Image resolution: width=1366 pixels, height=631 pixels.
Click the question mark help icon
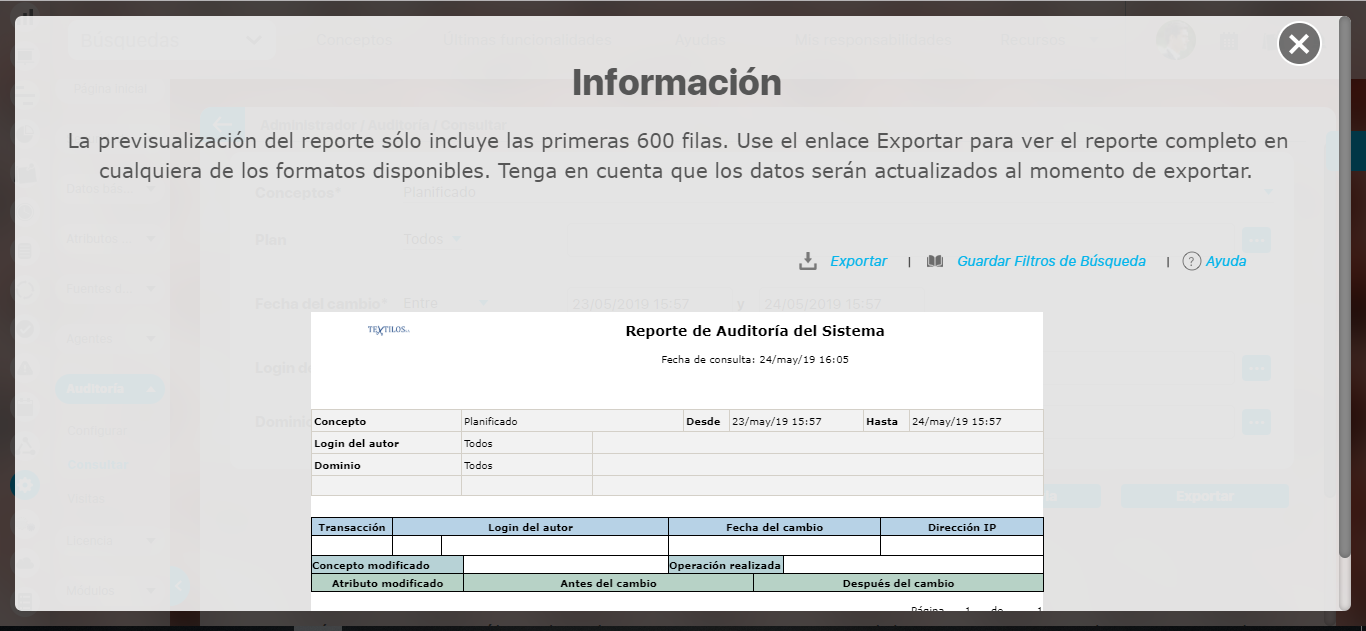click(x=1191, y=261)
